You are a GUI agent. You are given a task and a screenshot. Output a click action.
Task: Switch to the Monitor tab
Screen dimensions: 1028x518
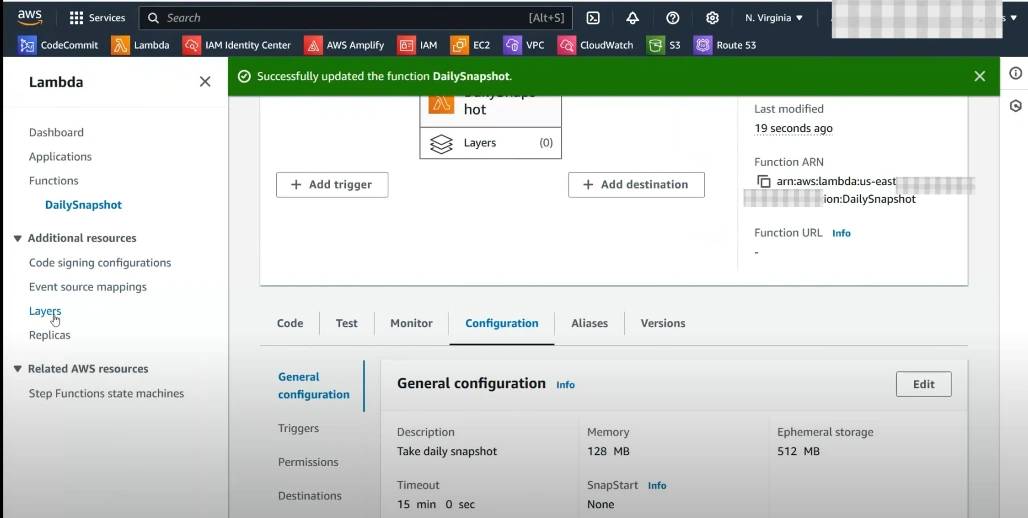pos(411,323)
